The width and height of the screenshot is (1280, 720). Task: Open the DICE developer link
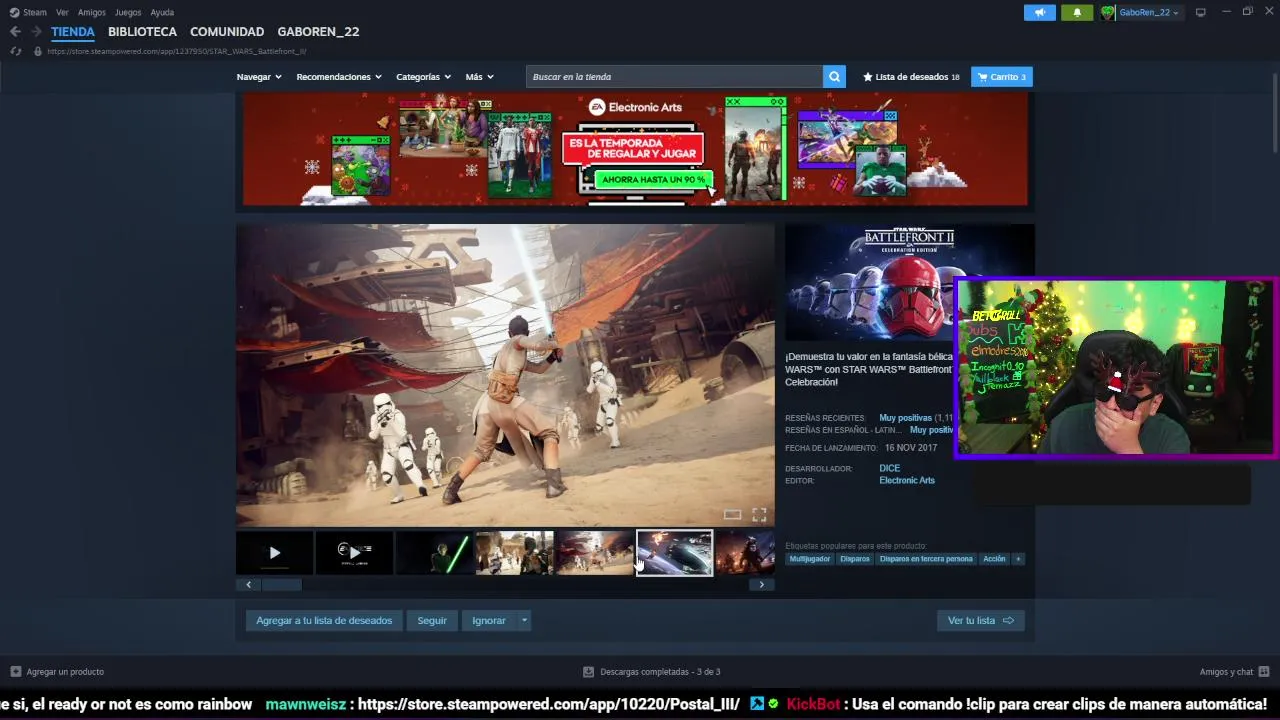pyautogui.click(x=889, y=468)
